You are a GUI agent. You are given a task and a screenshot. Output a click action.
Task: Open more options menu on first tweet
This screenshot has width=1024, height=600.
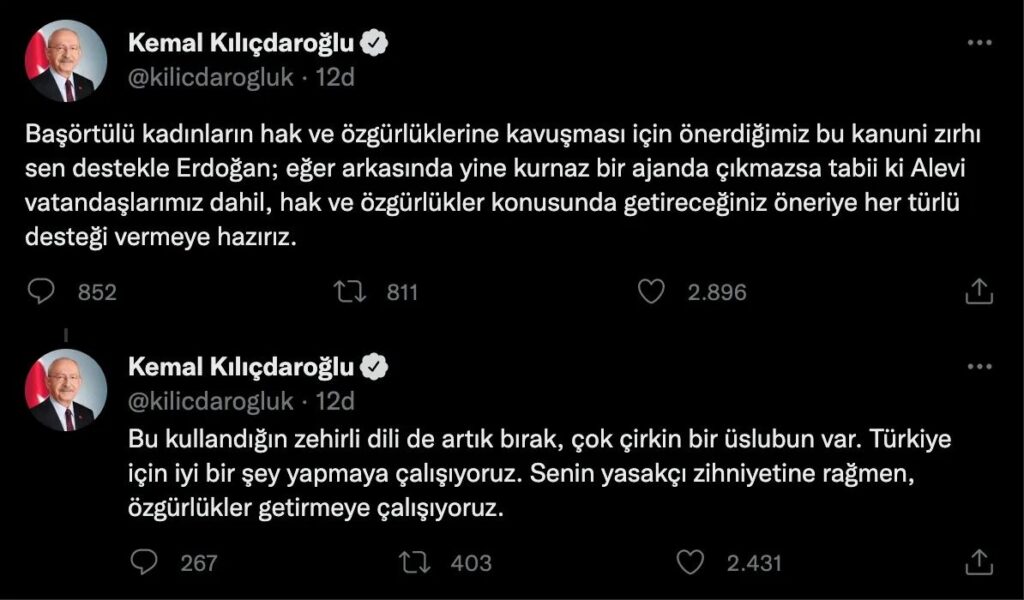coord(980,43)
